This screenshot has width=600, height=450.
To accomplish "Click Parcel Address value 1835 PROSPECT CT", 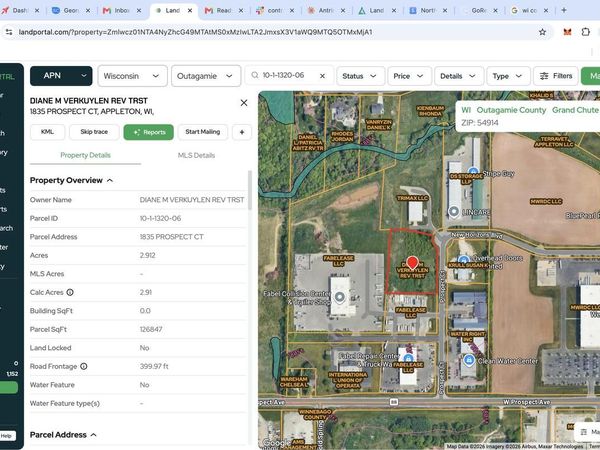I will pyautogui.click(x=171, y=237).
